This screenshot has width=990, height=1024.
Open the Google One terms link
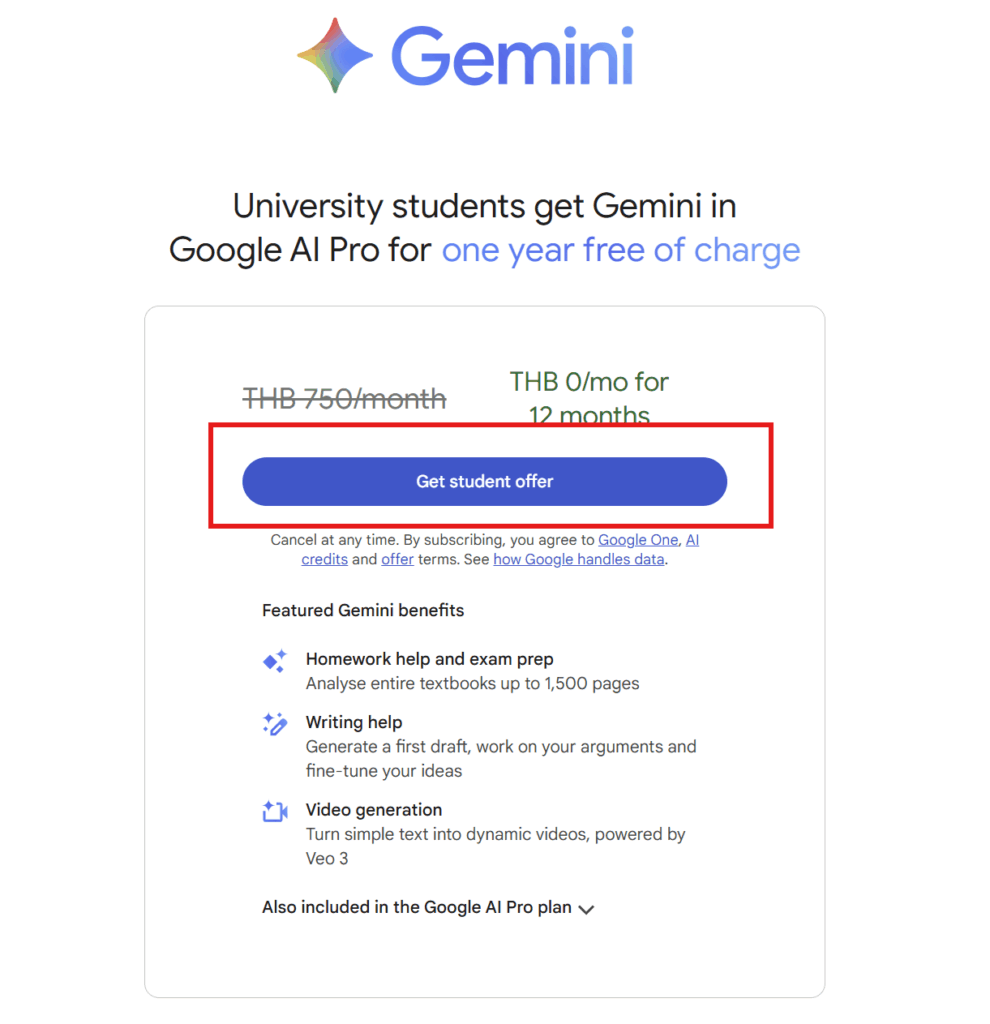click(638, 540)
